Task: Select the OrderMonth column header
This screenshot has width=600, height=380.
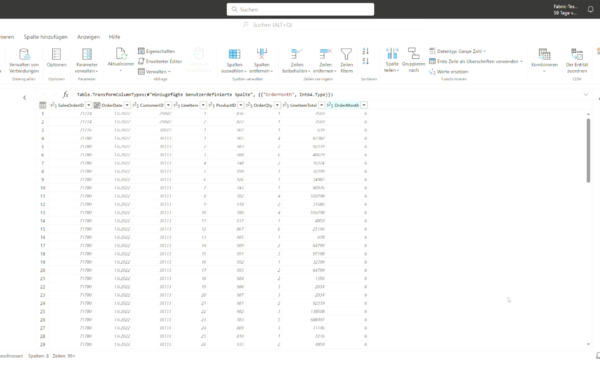Action: (346, 105)
